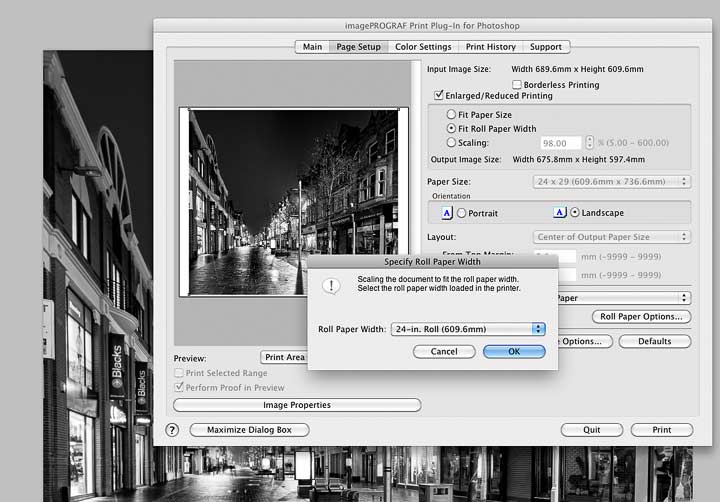Open the Roll Paper Width dropdown

pyautogui.click(x=468, y=329)
